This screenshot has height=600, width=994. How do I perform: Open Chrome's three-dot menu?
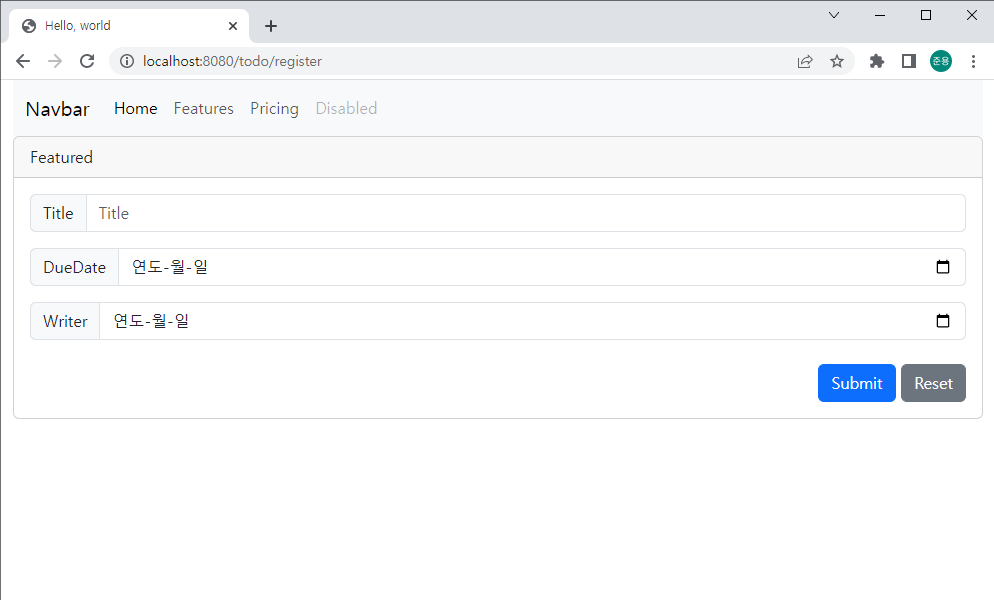973,61
